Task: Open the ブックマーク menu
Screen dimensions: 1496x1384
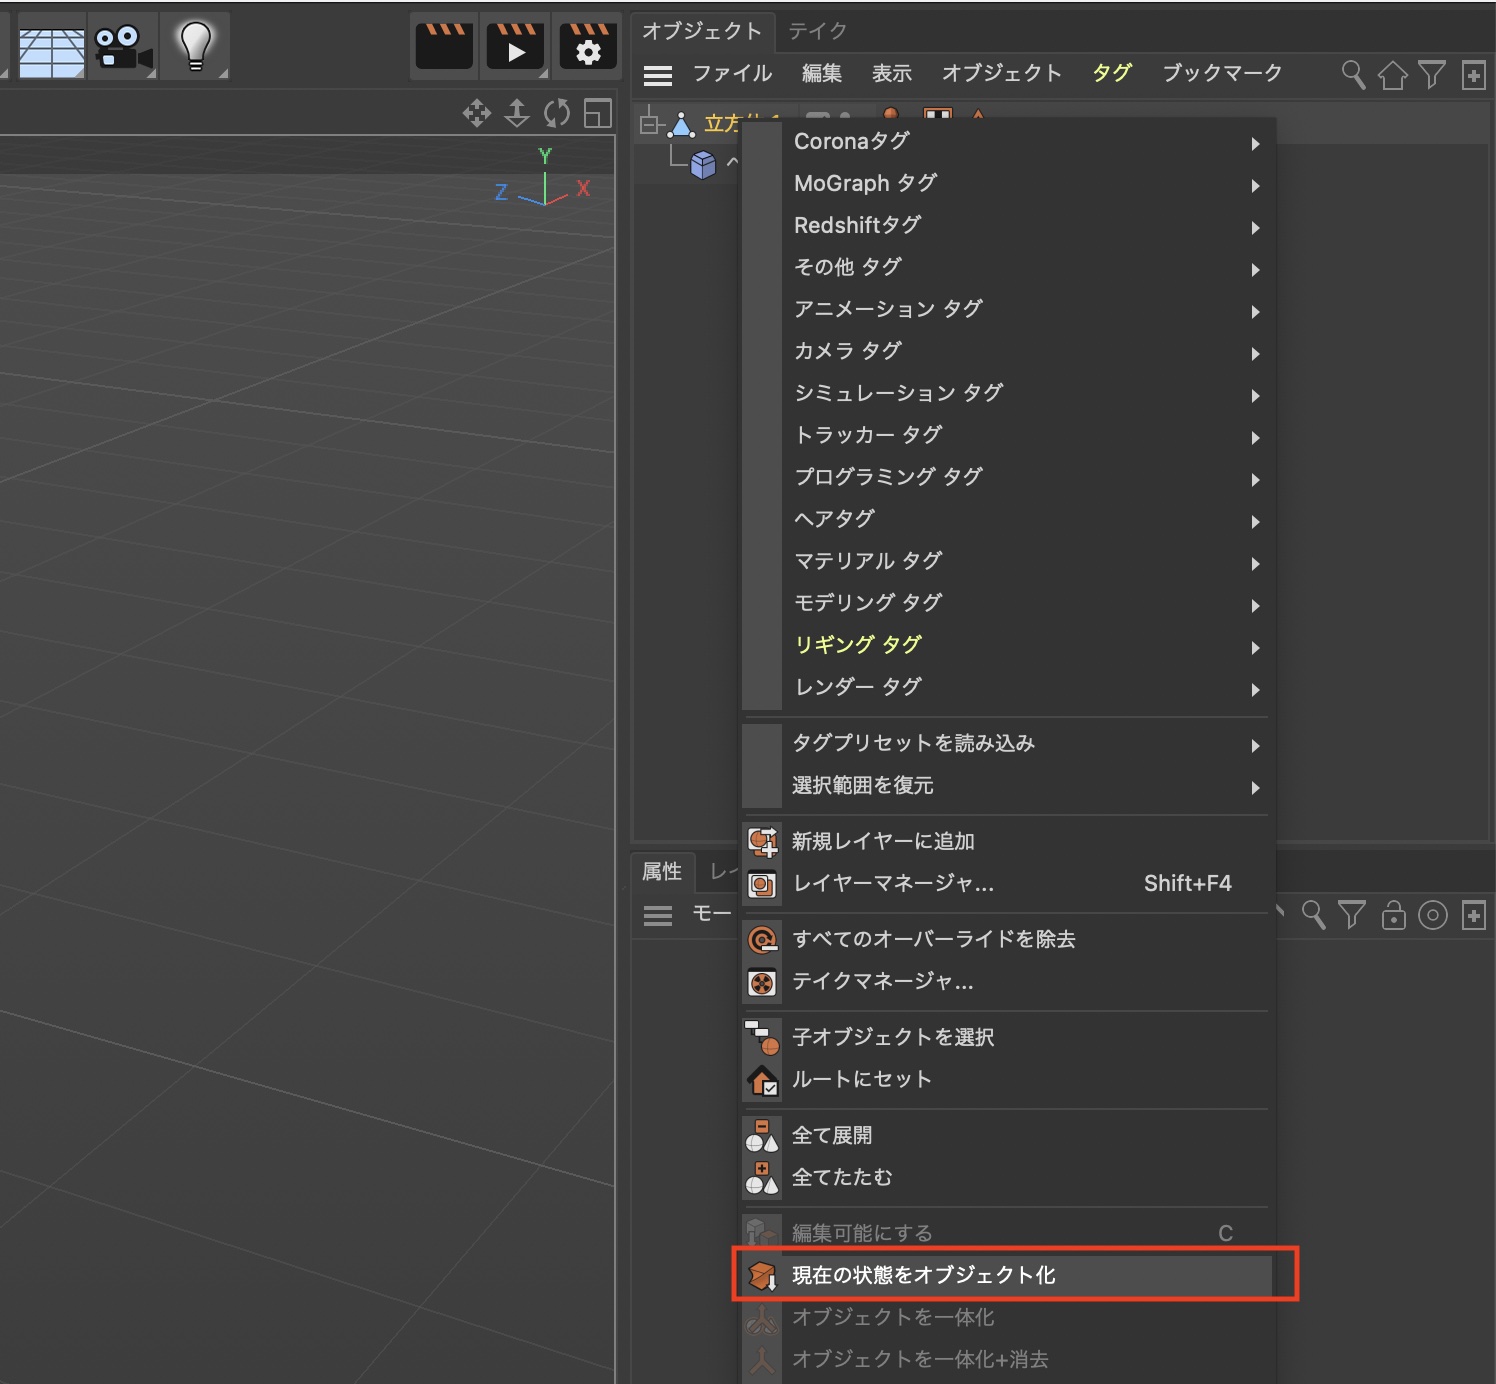Action: click(1222, 73)
